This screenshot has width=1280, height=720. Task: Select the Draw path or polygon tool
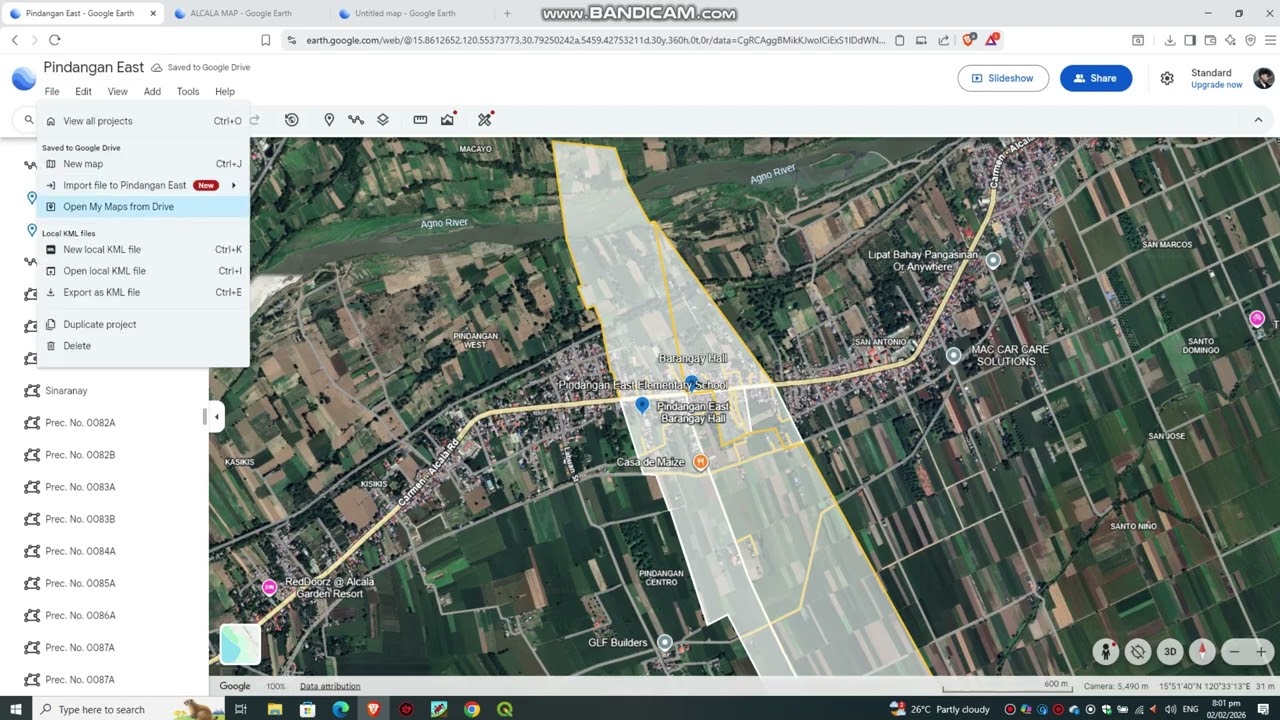pyautogui.click(x=355, y=120)
